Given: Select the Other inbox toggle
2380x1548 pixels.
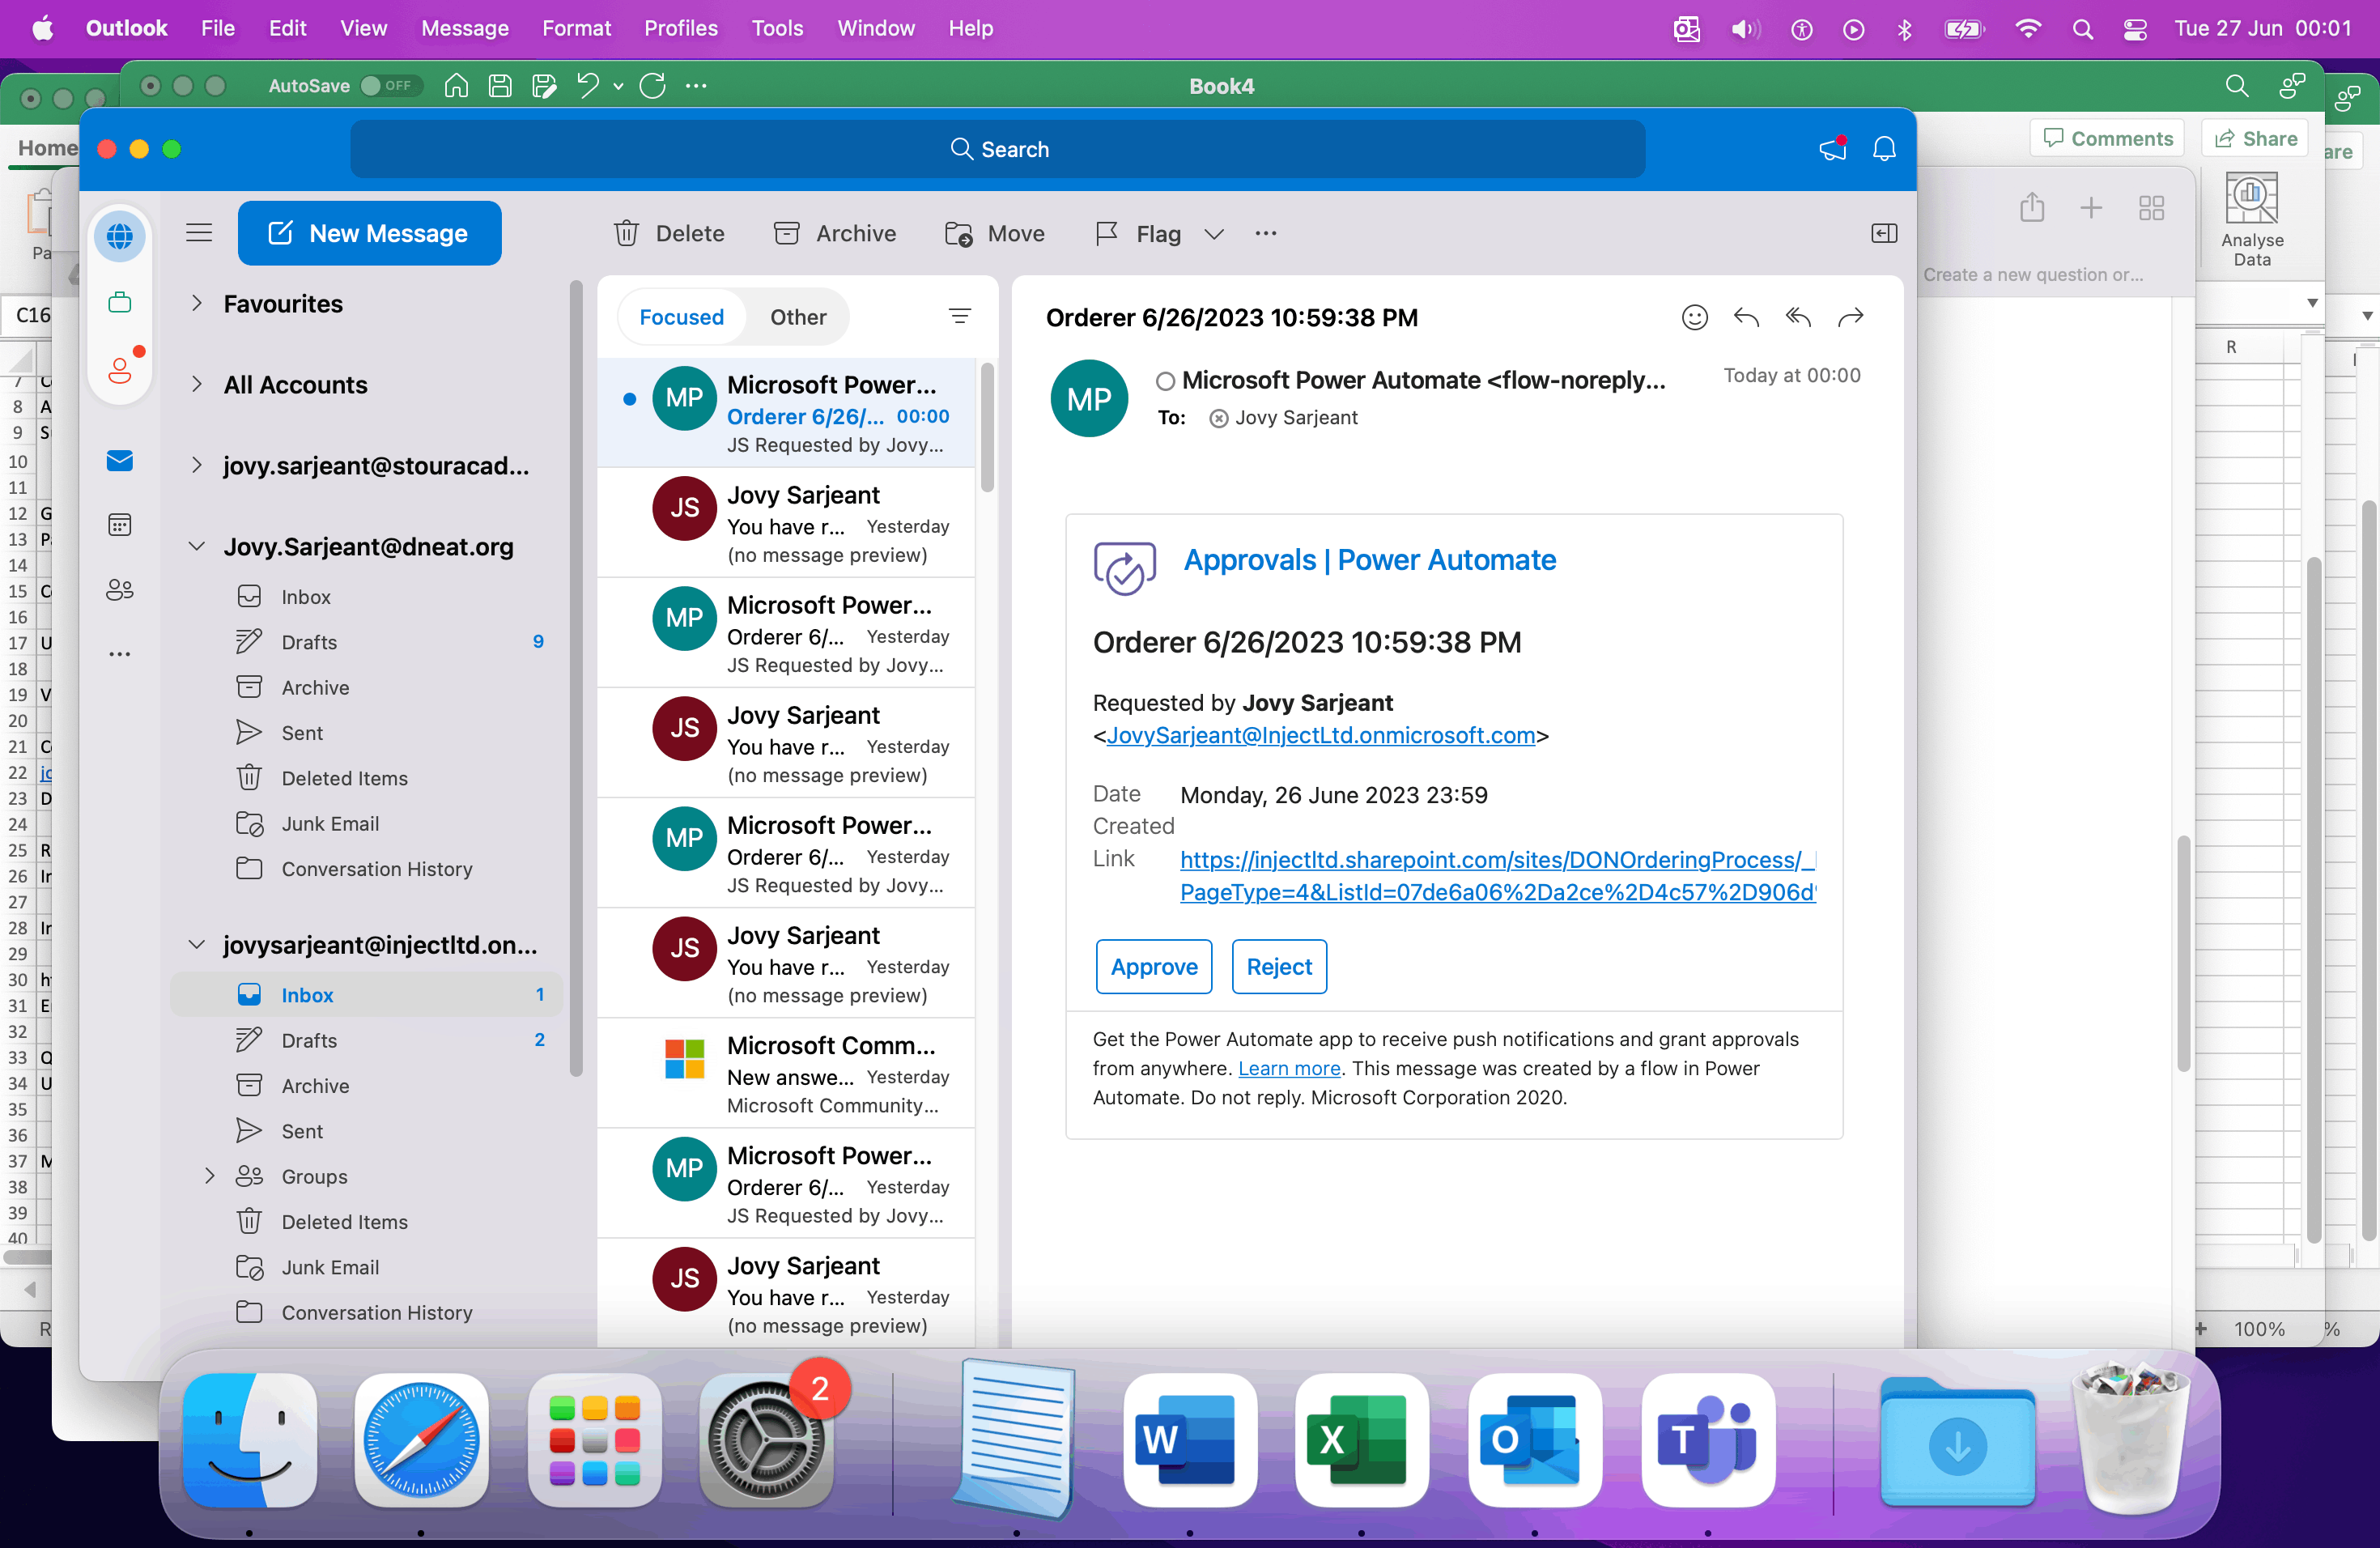Looking at the screenshot, I should (x=797, y=317).
